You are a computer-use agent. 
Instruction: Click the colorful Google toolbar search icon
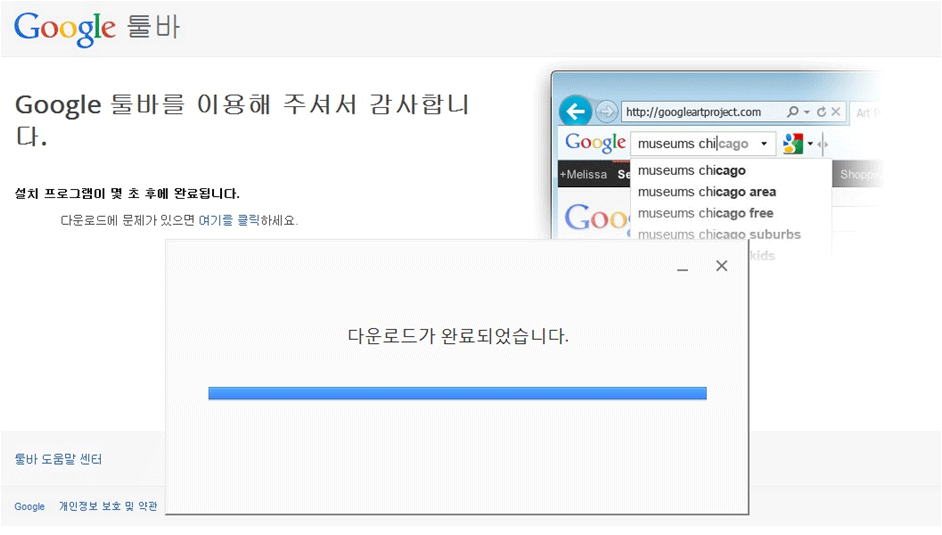[x=793, y=144]
